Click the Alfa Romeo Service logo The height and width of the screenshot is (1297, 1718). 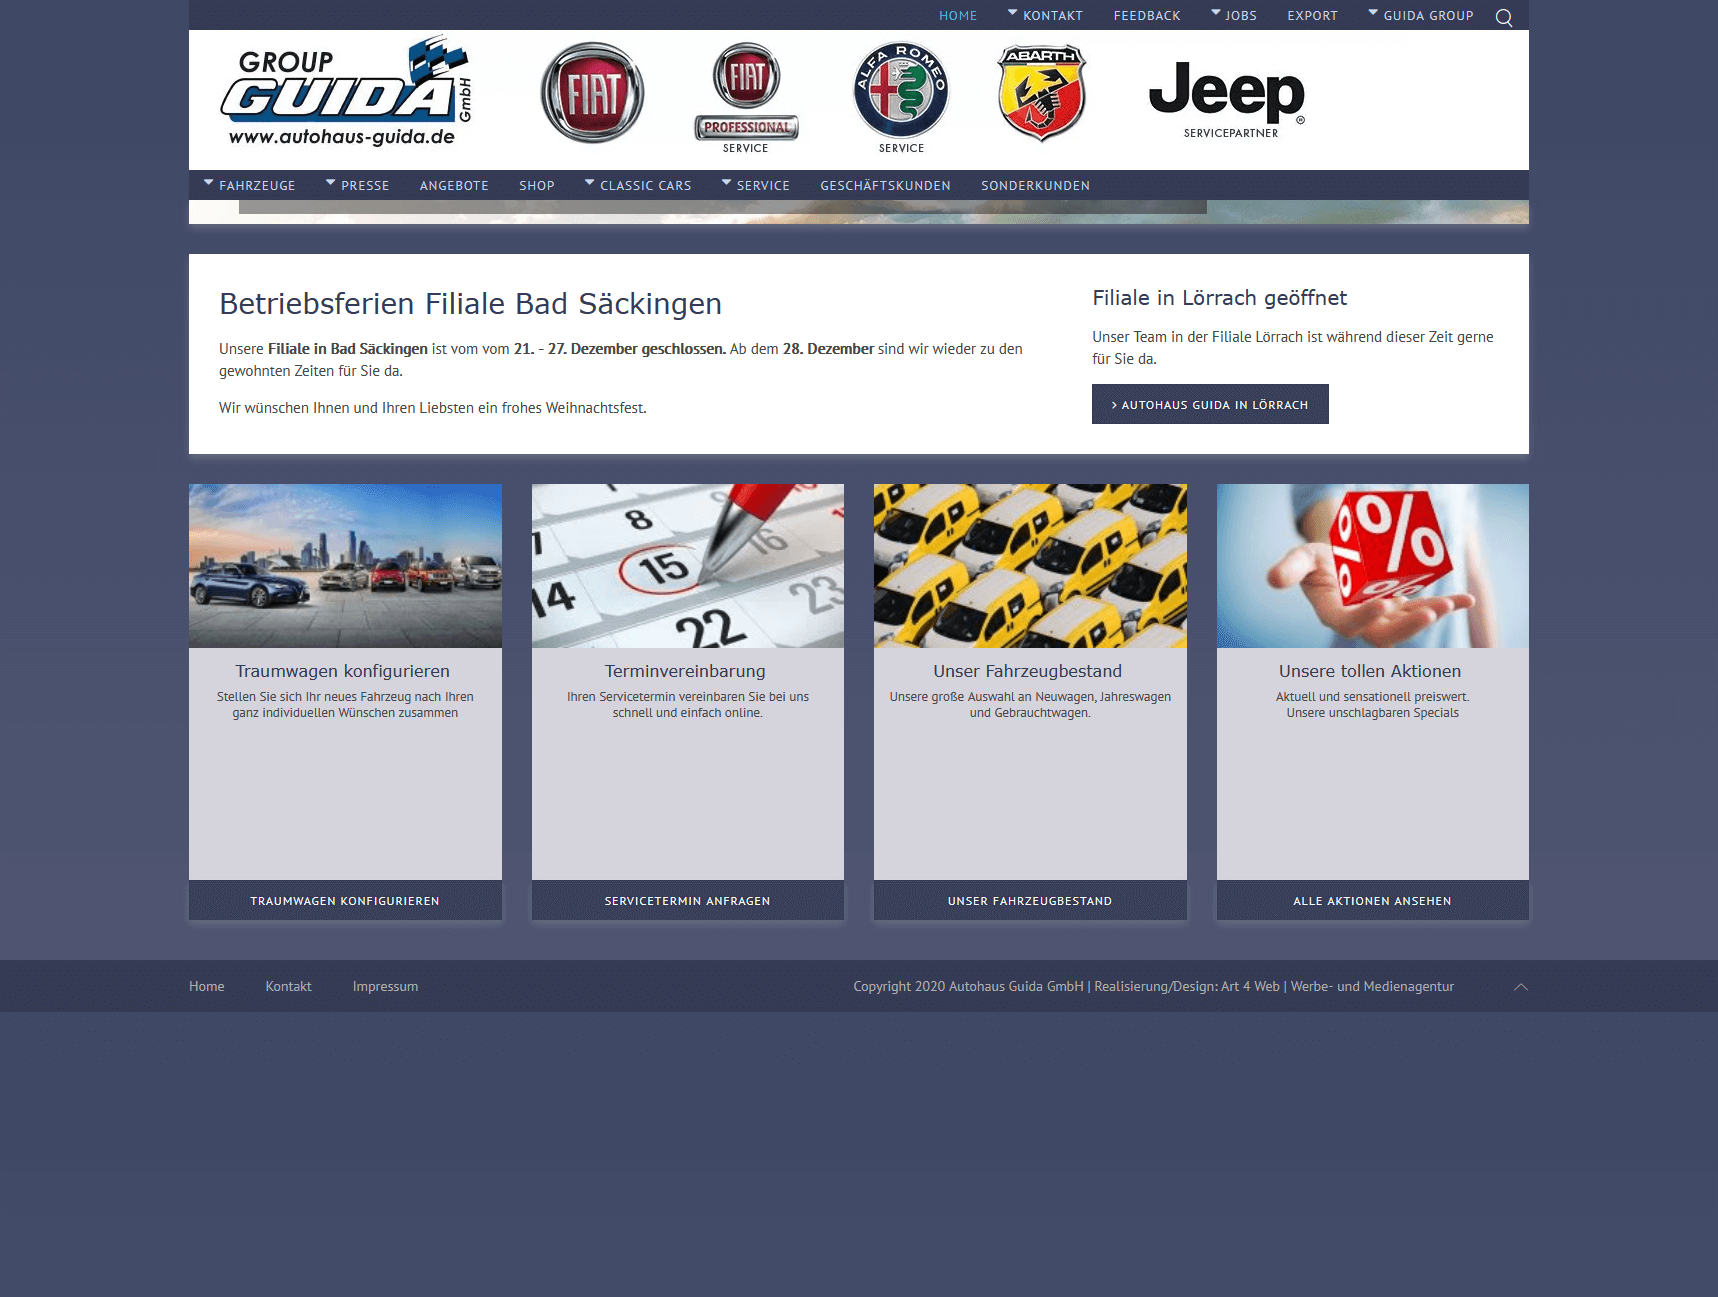pos(901,97)
